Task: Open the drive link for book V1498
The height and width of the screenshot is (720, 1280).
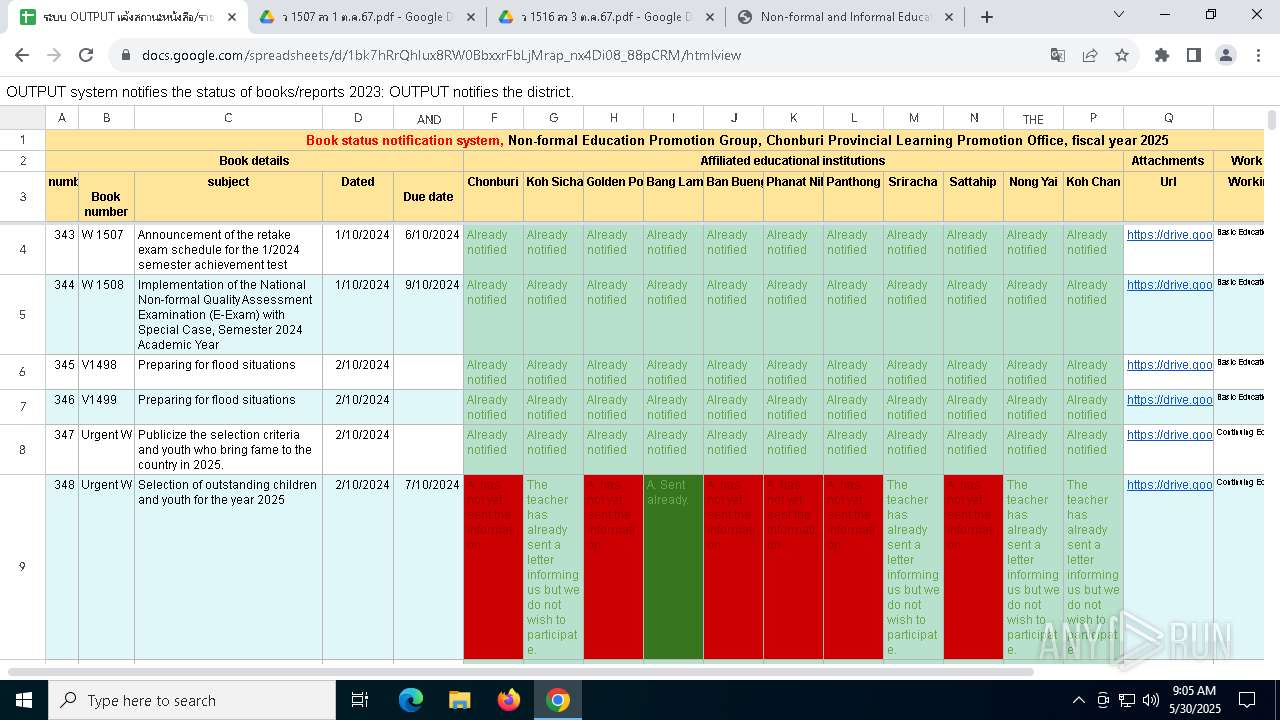Action: (x=1170, y=365)
